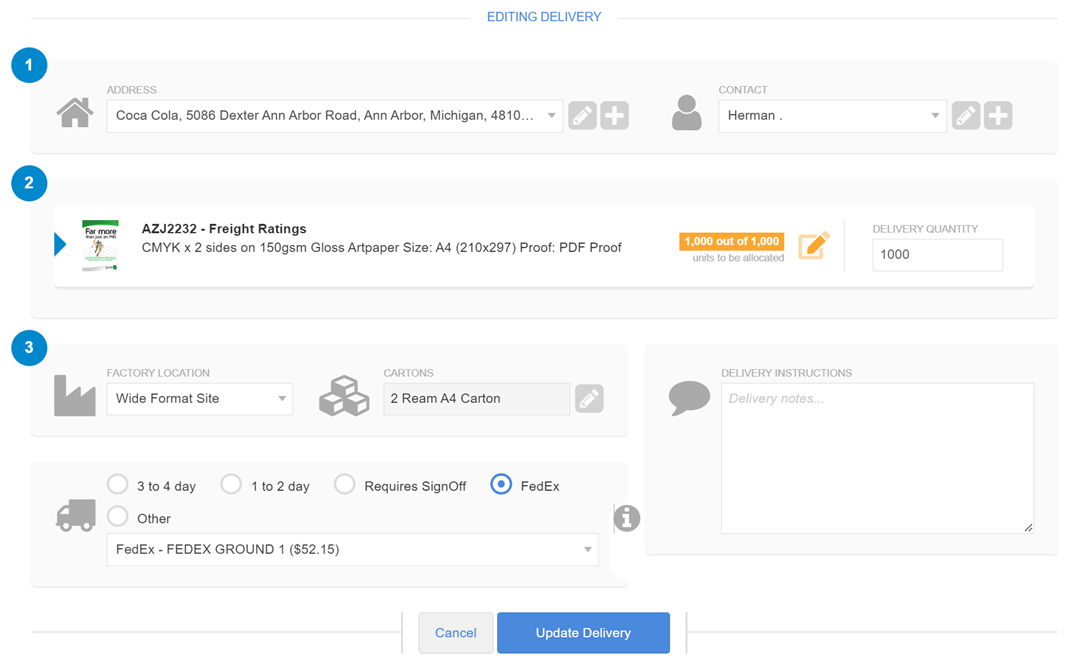This screenshot has width=1078, height=666.
Task: Select the 1 to 2 day option
Action: click(x=231, y=484)
